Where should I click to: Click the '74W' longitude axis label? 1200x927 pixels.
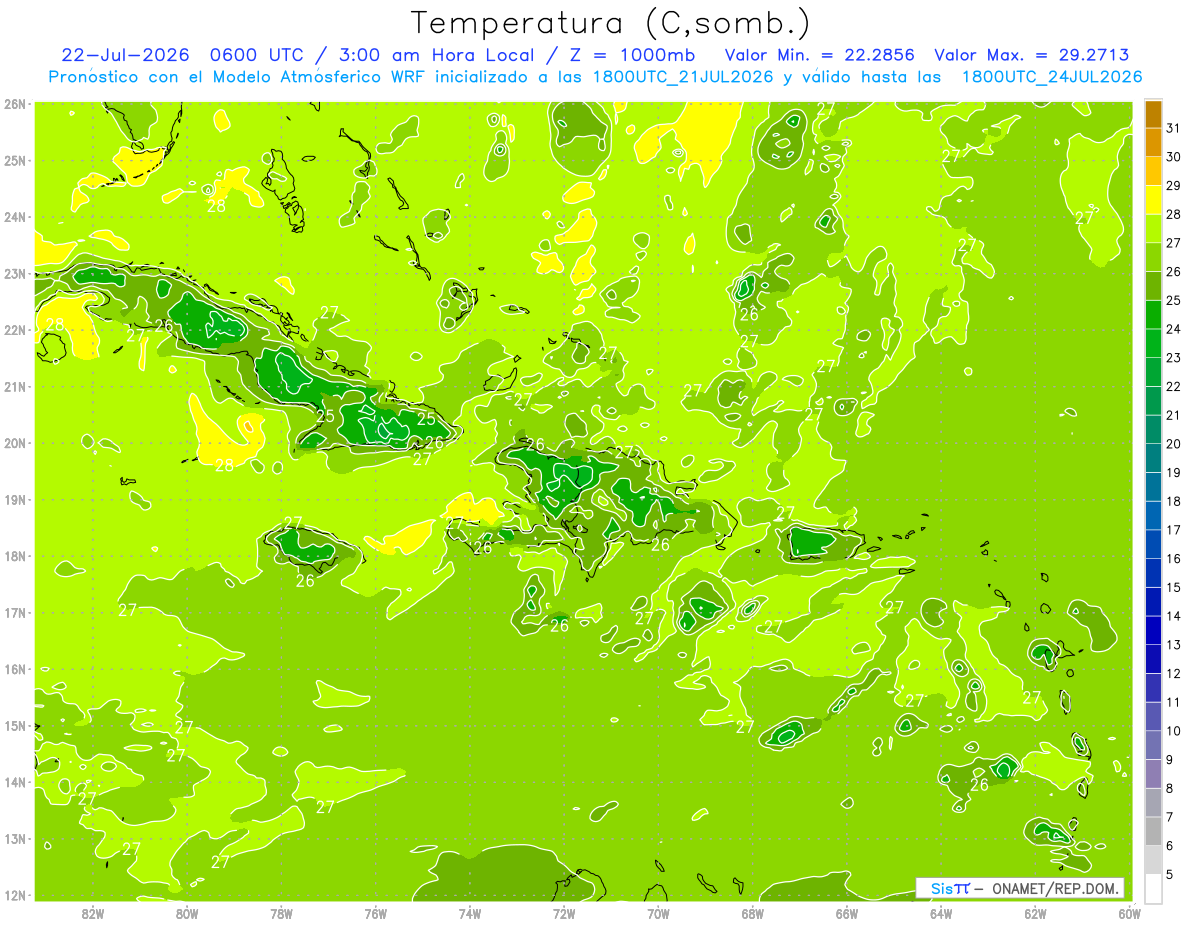point(470,913)
